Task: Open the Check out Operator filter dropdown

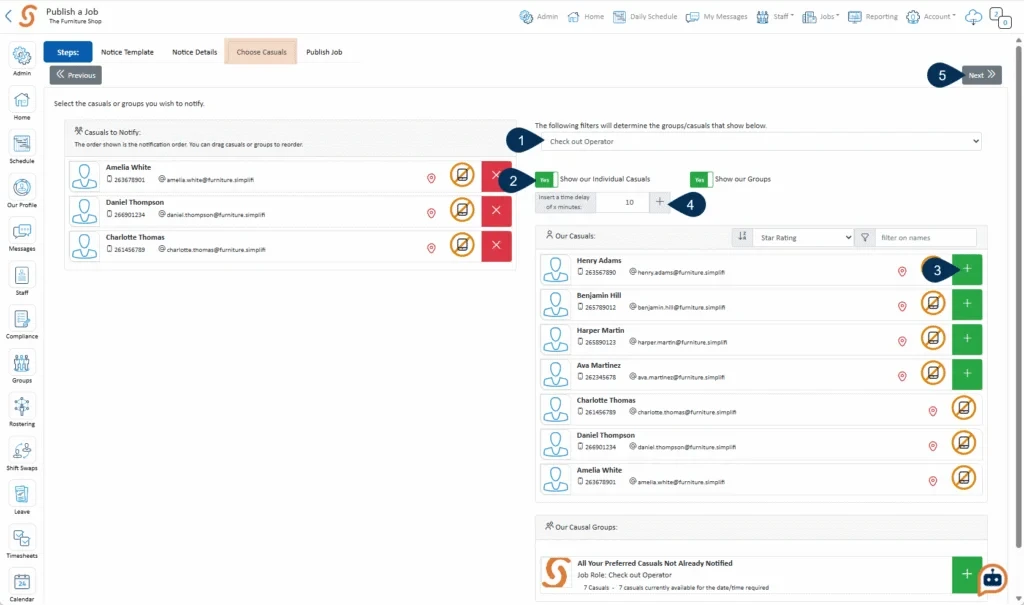Action: click(761, 141)
